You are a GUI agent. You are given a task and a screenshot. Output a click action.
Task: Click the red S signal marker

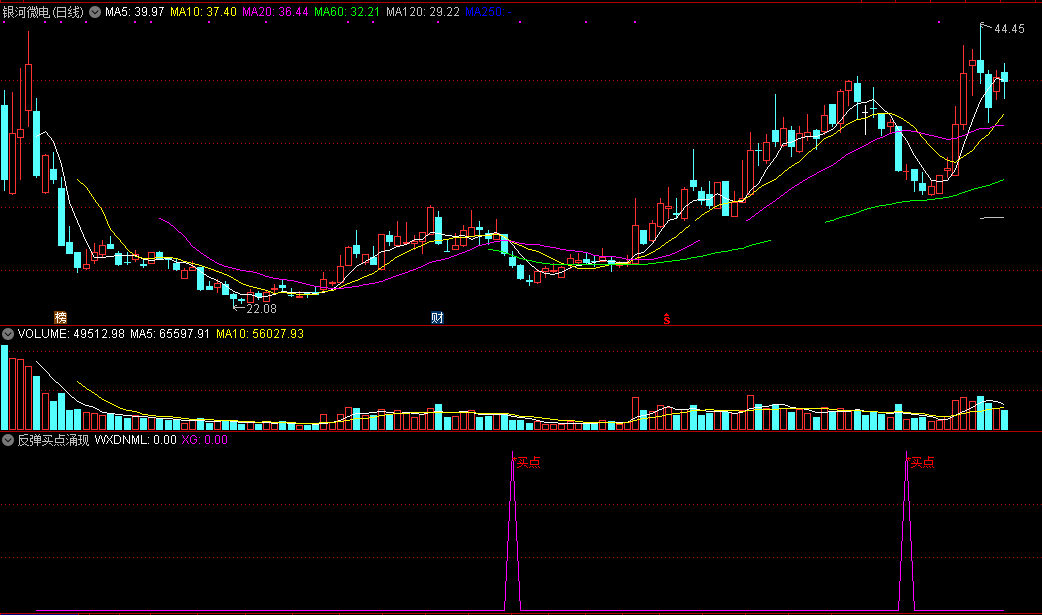pos(667,319)
